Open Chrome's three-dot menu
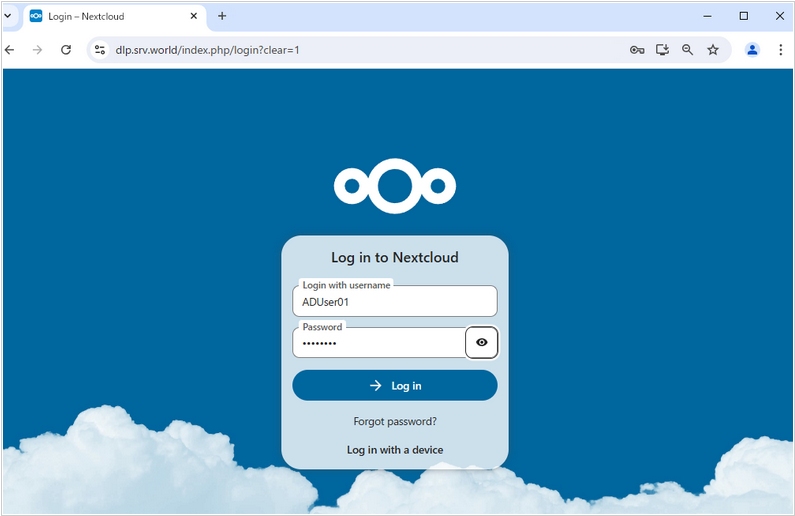The width and height of the screenshot is (795, 516). tap(781, 50)
